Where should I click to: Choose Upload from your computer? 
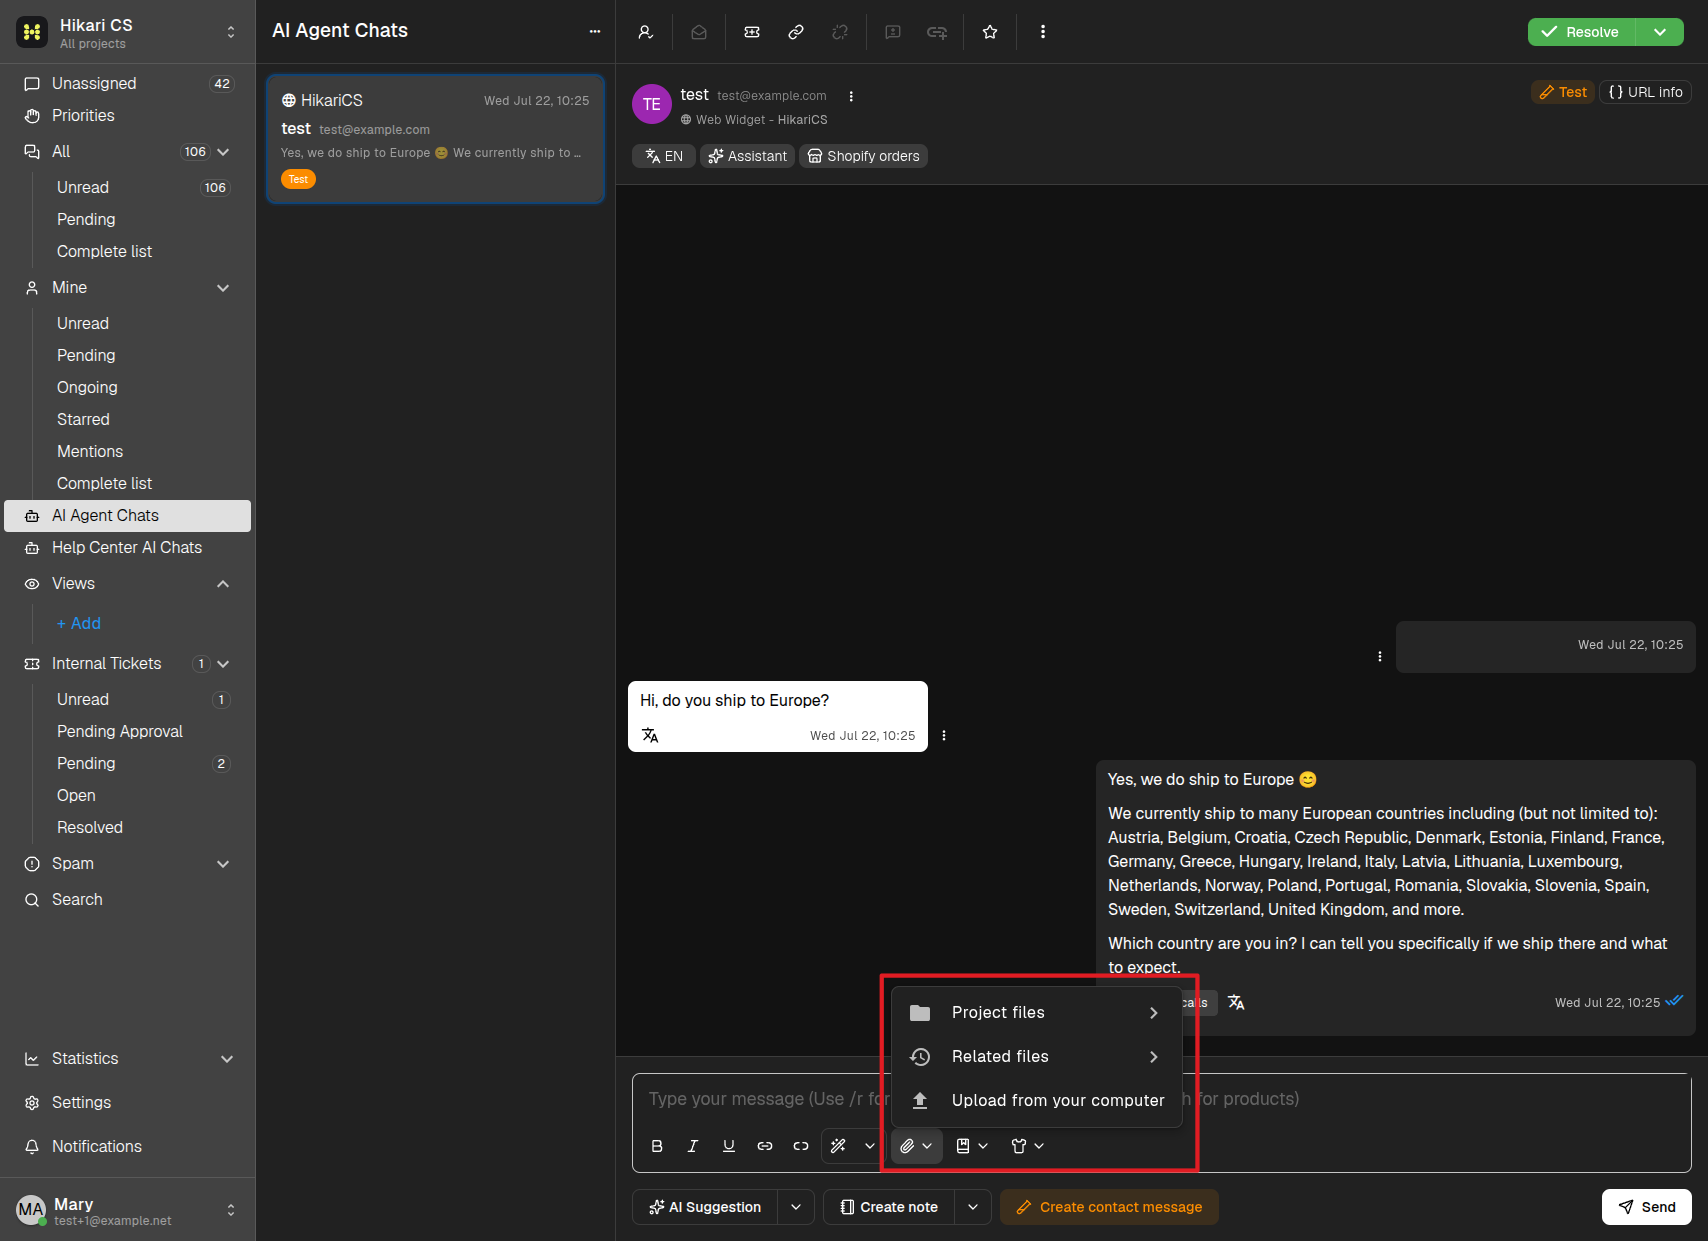(x=1037, y=1100)
